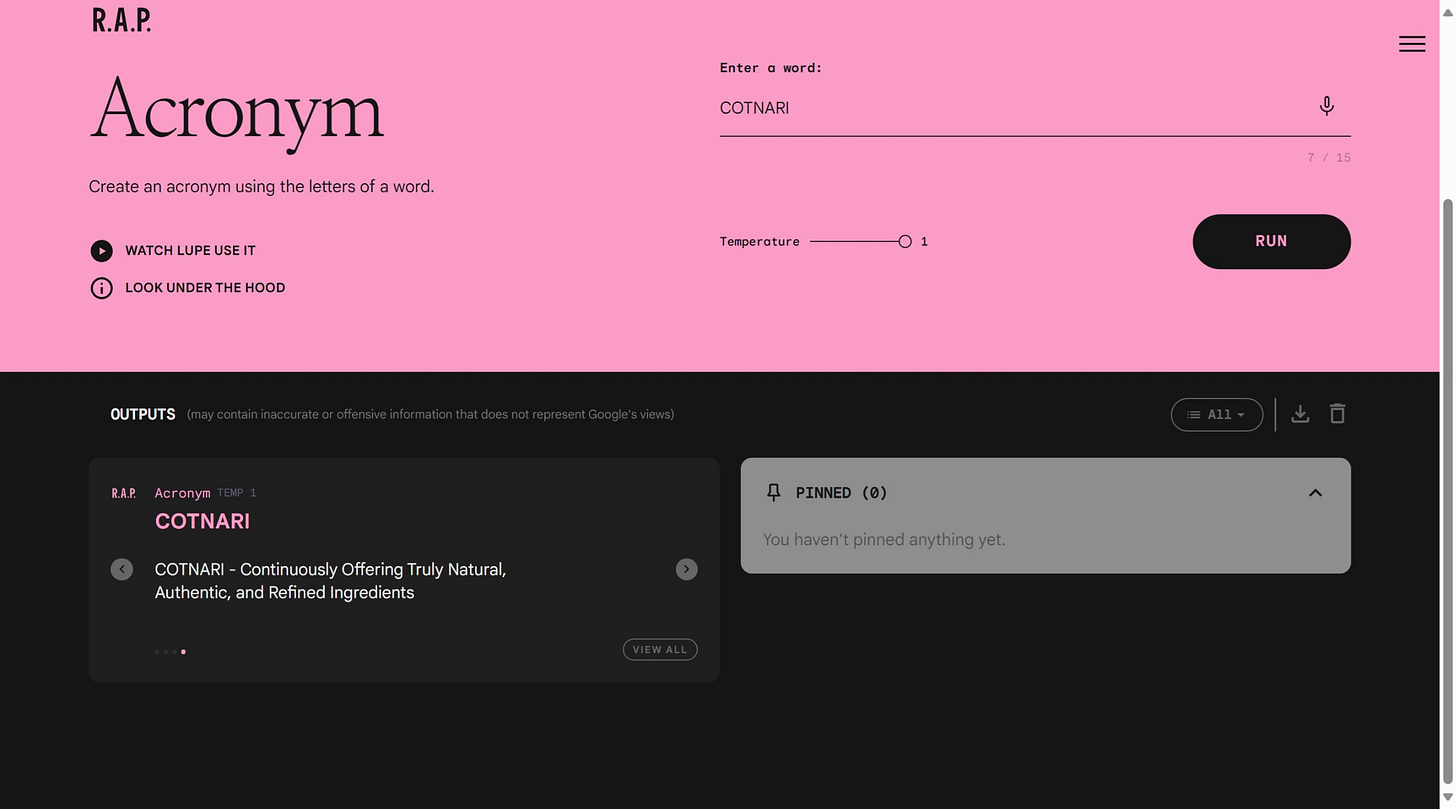
Task: Click the first pagination dot in output card
Action: coord(157,652)
